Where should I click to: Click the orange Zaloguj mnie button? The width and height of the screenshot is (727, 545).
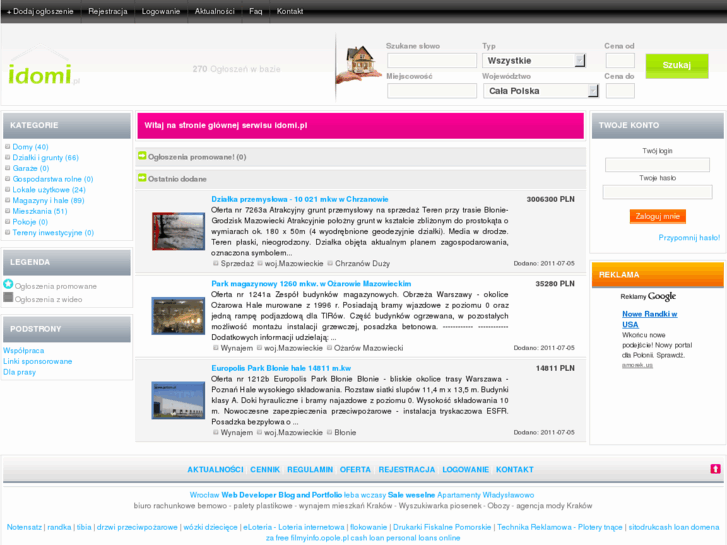pos(657,216)
